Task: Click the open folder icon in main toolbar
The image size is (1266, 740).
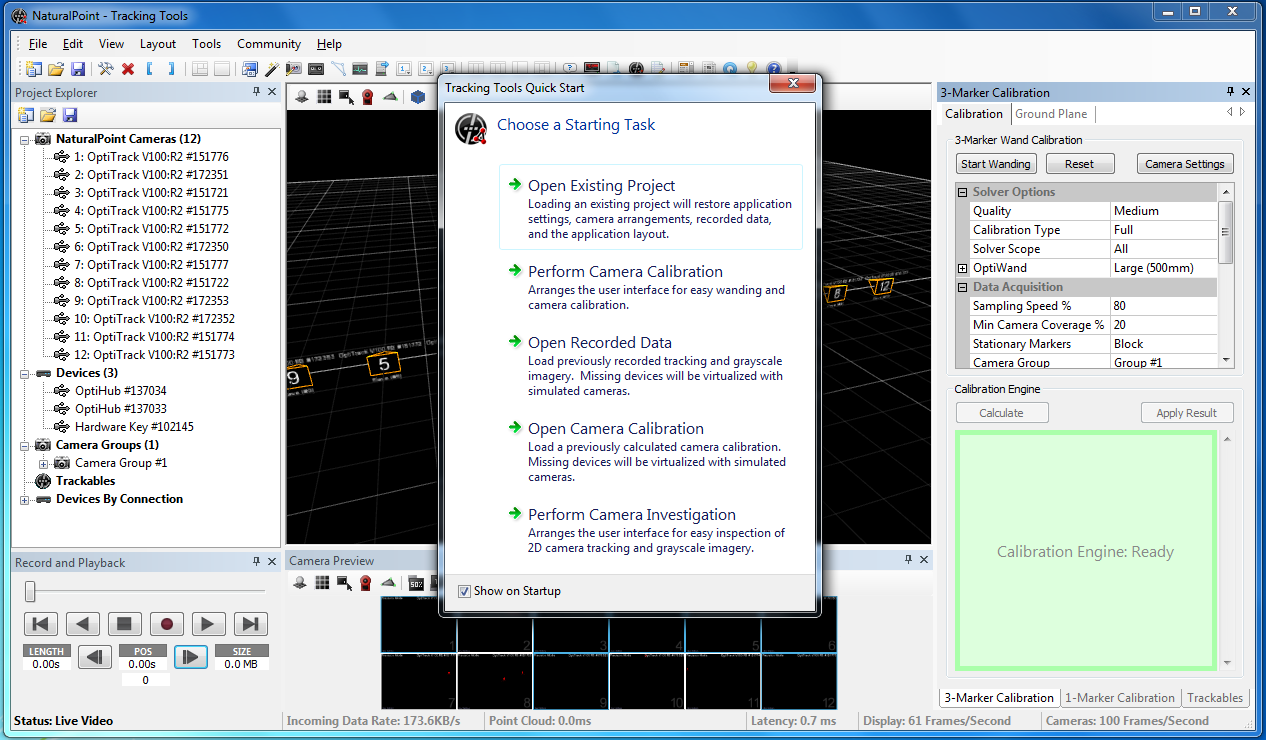Action: pyautogui.click(x=56, y=69)
